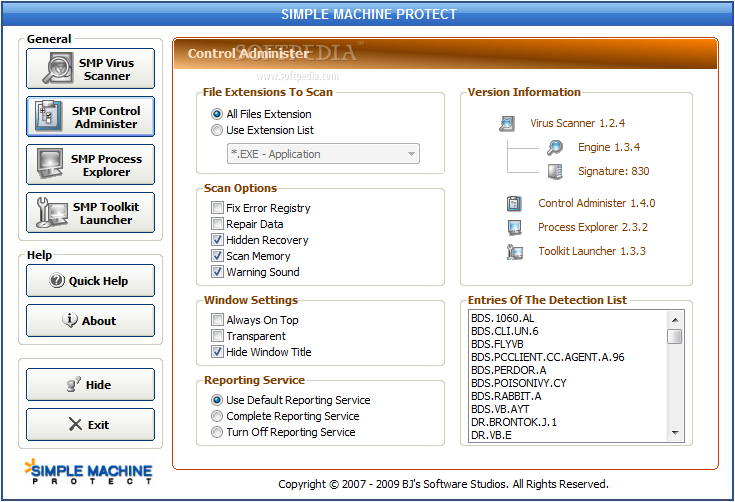Image resolution: width=735 pixels, height=502 pixels.
Task: Enable Always On Top checkbox
Action: click(x=217, y=320)
